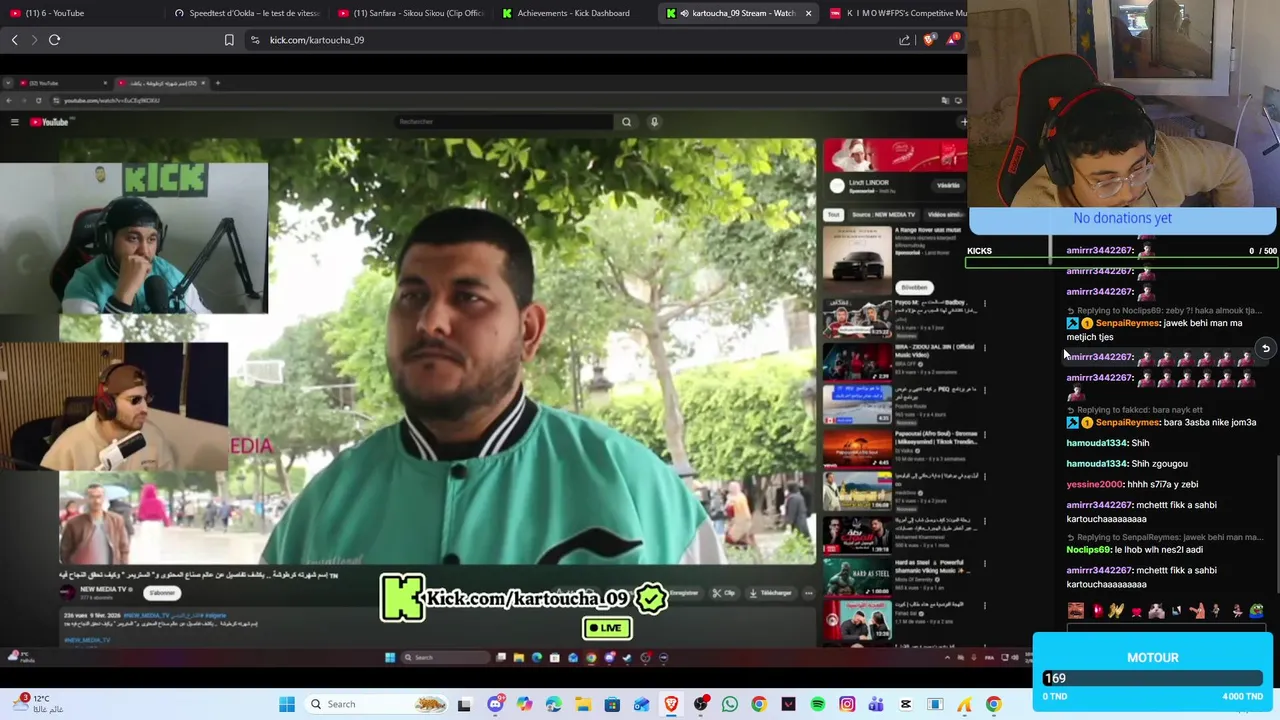Click the YouTube logo in the stream

coord(49,122)
